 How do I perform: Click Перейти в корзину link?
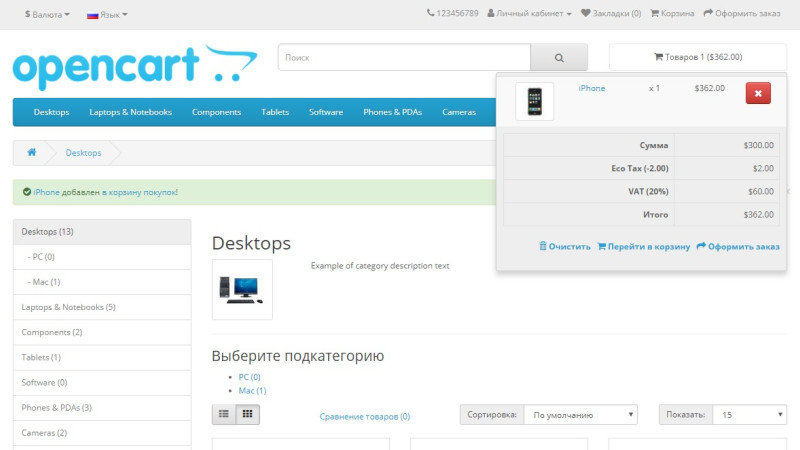click(643, 246)
